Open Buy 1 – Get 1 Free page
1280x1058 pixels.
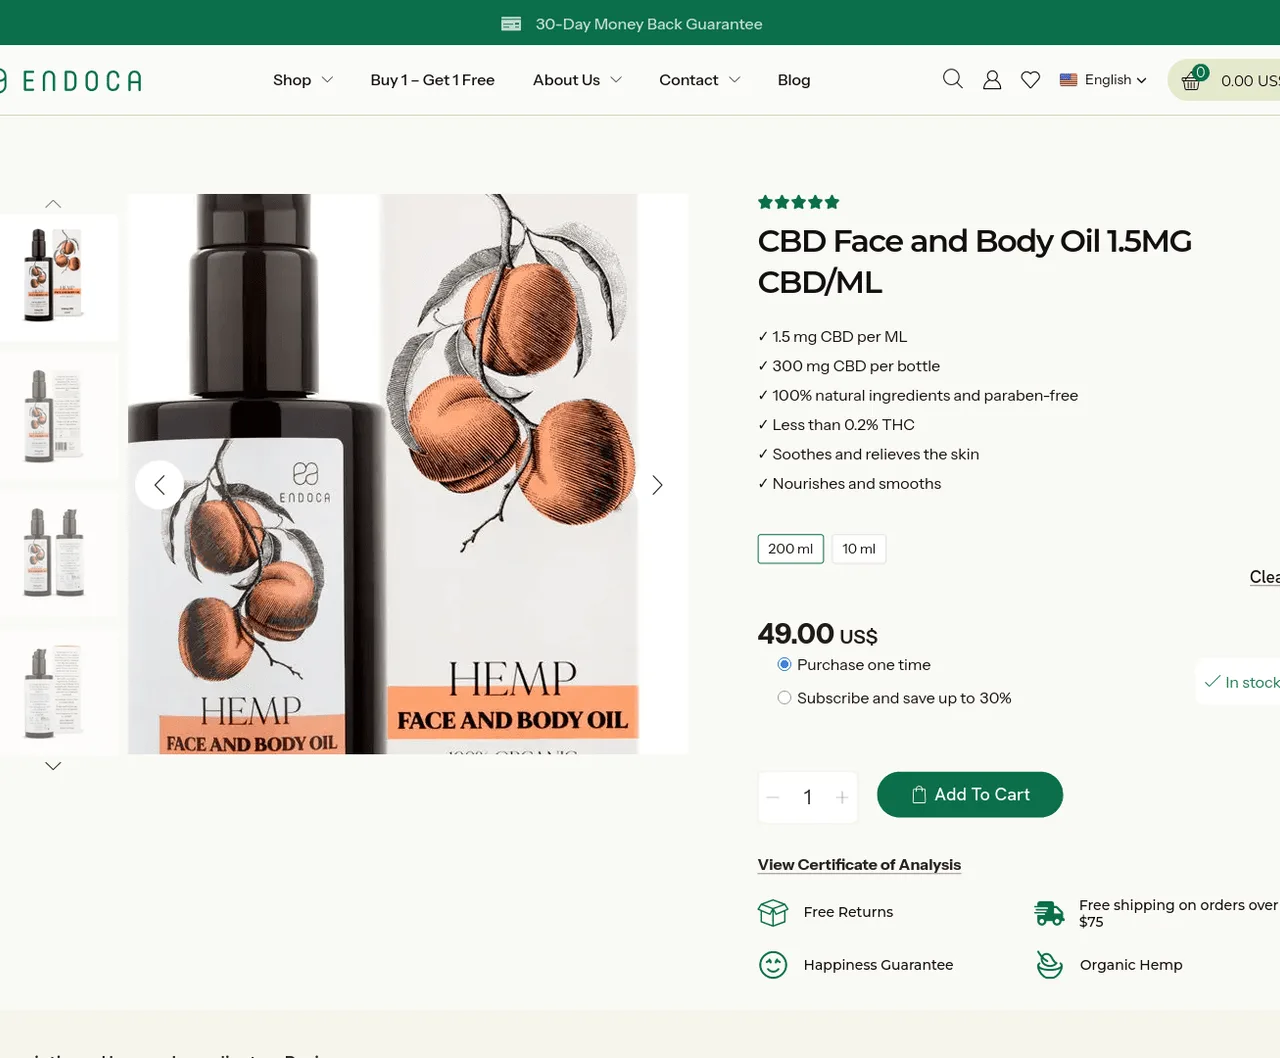pos(432,80)
